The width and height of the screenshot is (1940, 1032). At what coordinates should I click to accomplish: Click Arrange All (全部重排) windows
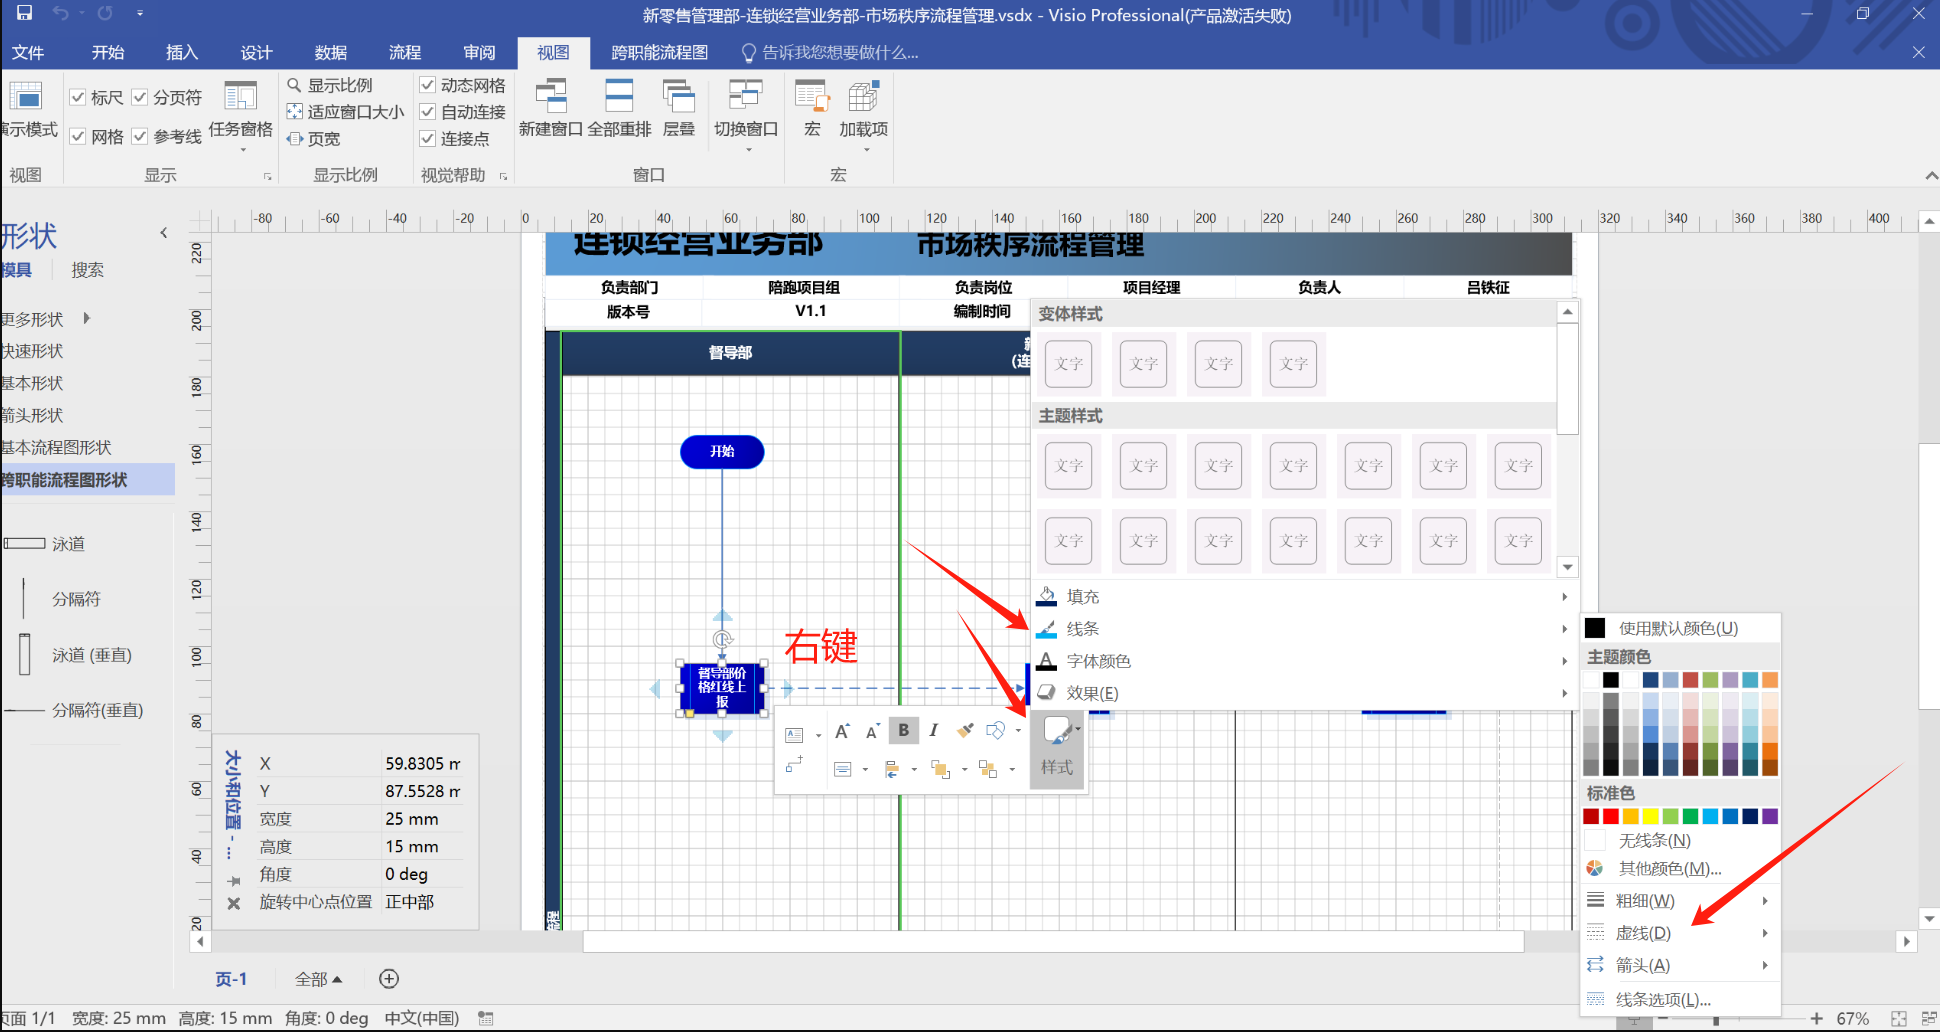pos(619,109)
